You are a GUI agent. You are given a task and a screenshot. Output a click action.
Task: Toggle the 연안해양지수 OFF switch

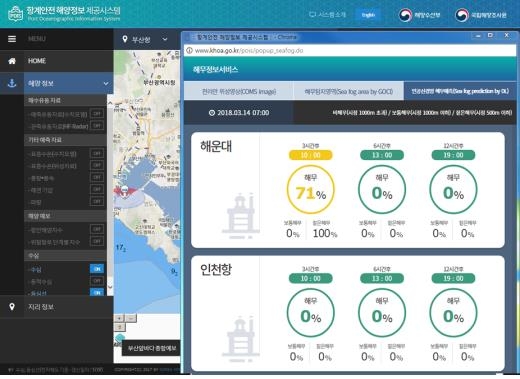[x=97, y=229]
